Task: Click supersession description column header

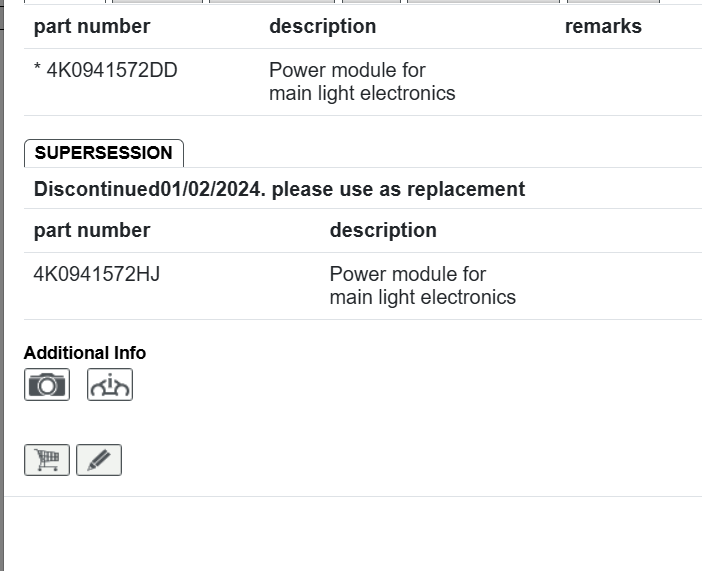Action: tap(383, 230)
